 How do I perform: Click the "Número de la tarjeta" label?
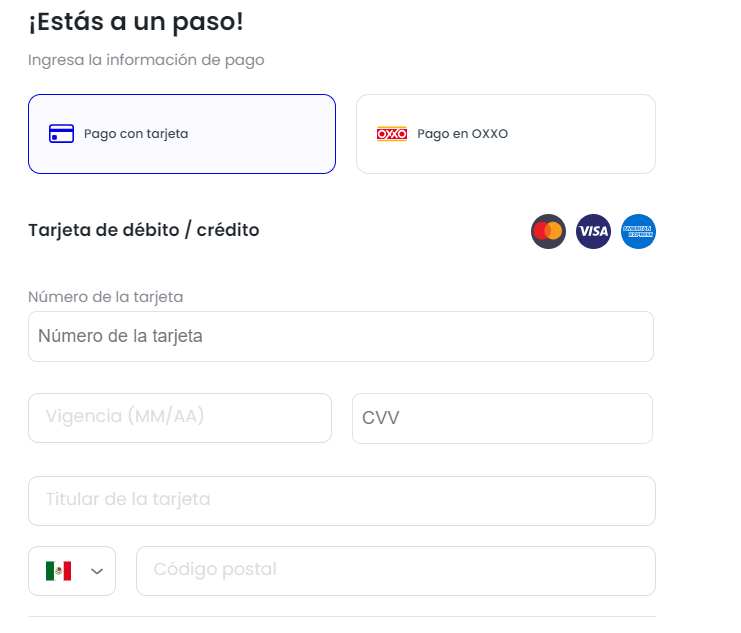tap(105, 297)
